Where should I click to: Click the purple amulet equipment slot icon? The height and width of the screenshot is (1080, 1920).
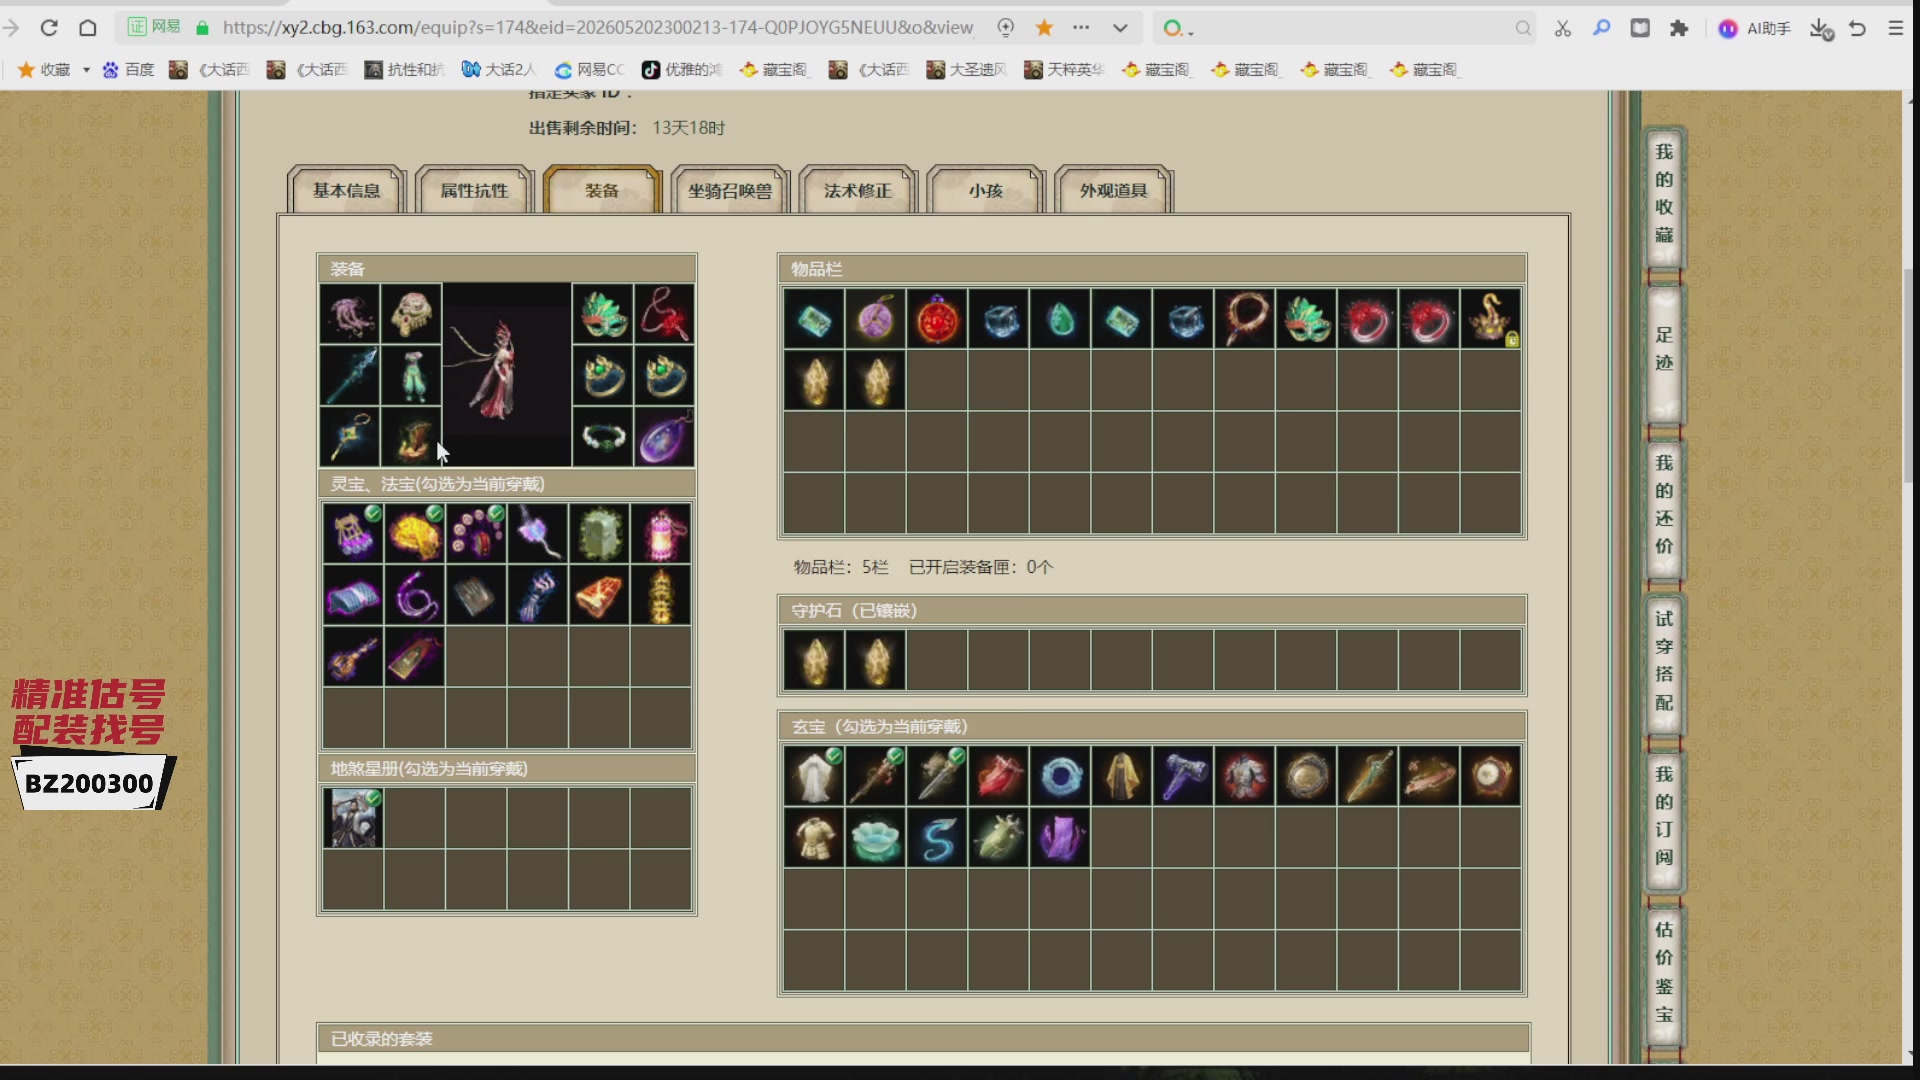[x=664, y=437]
